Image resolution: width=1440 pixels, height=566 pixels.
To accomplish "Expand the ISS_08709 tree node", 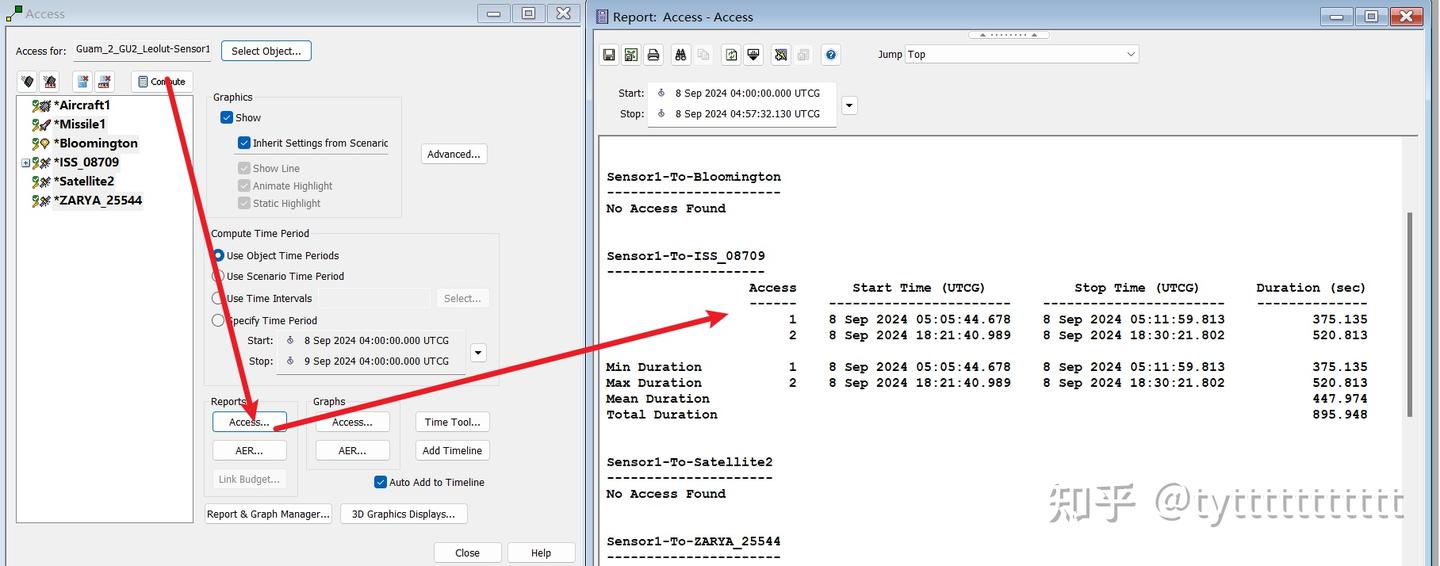I will [25, 163].
